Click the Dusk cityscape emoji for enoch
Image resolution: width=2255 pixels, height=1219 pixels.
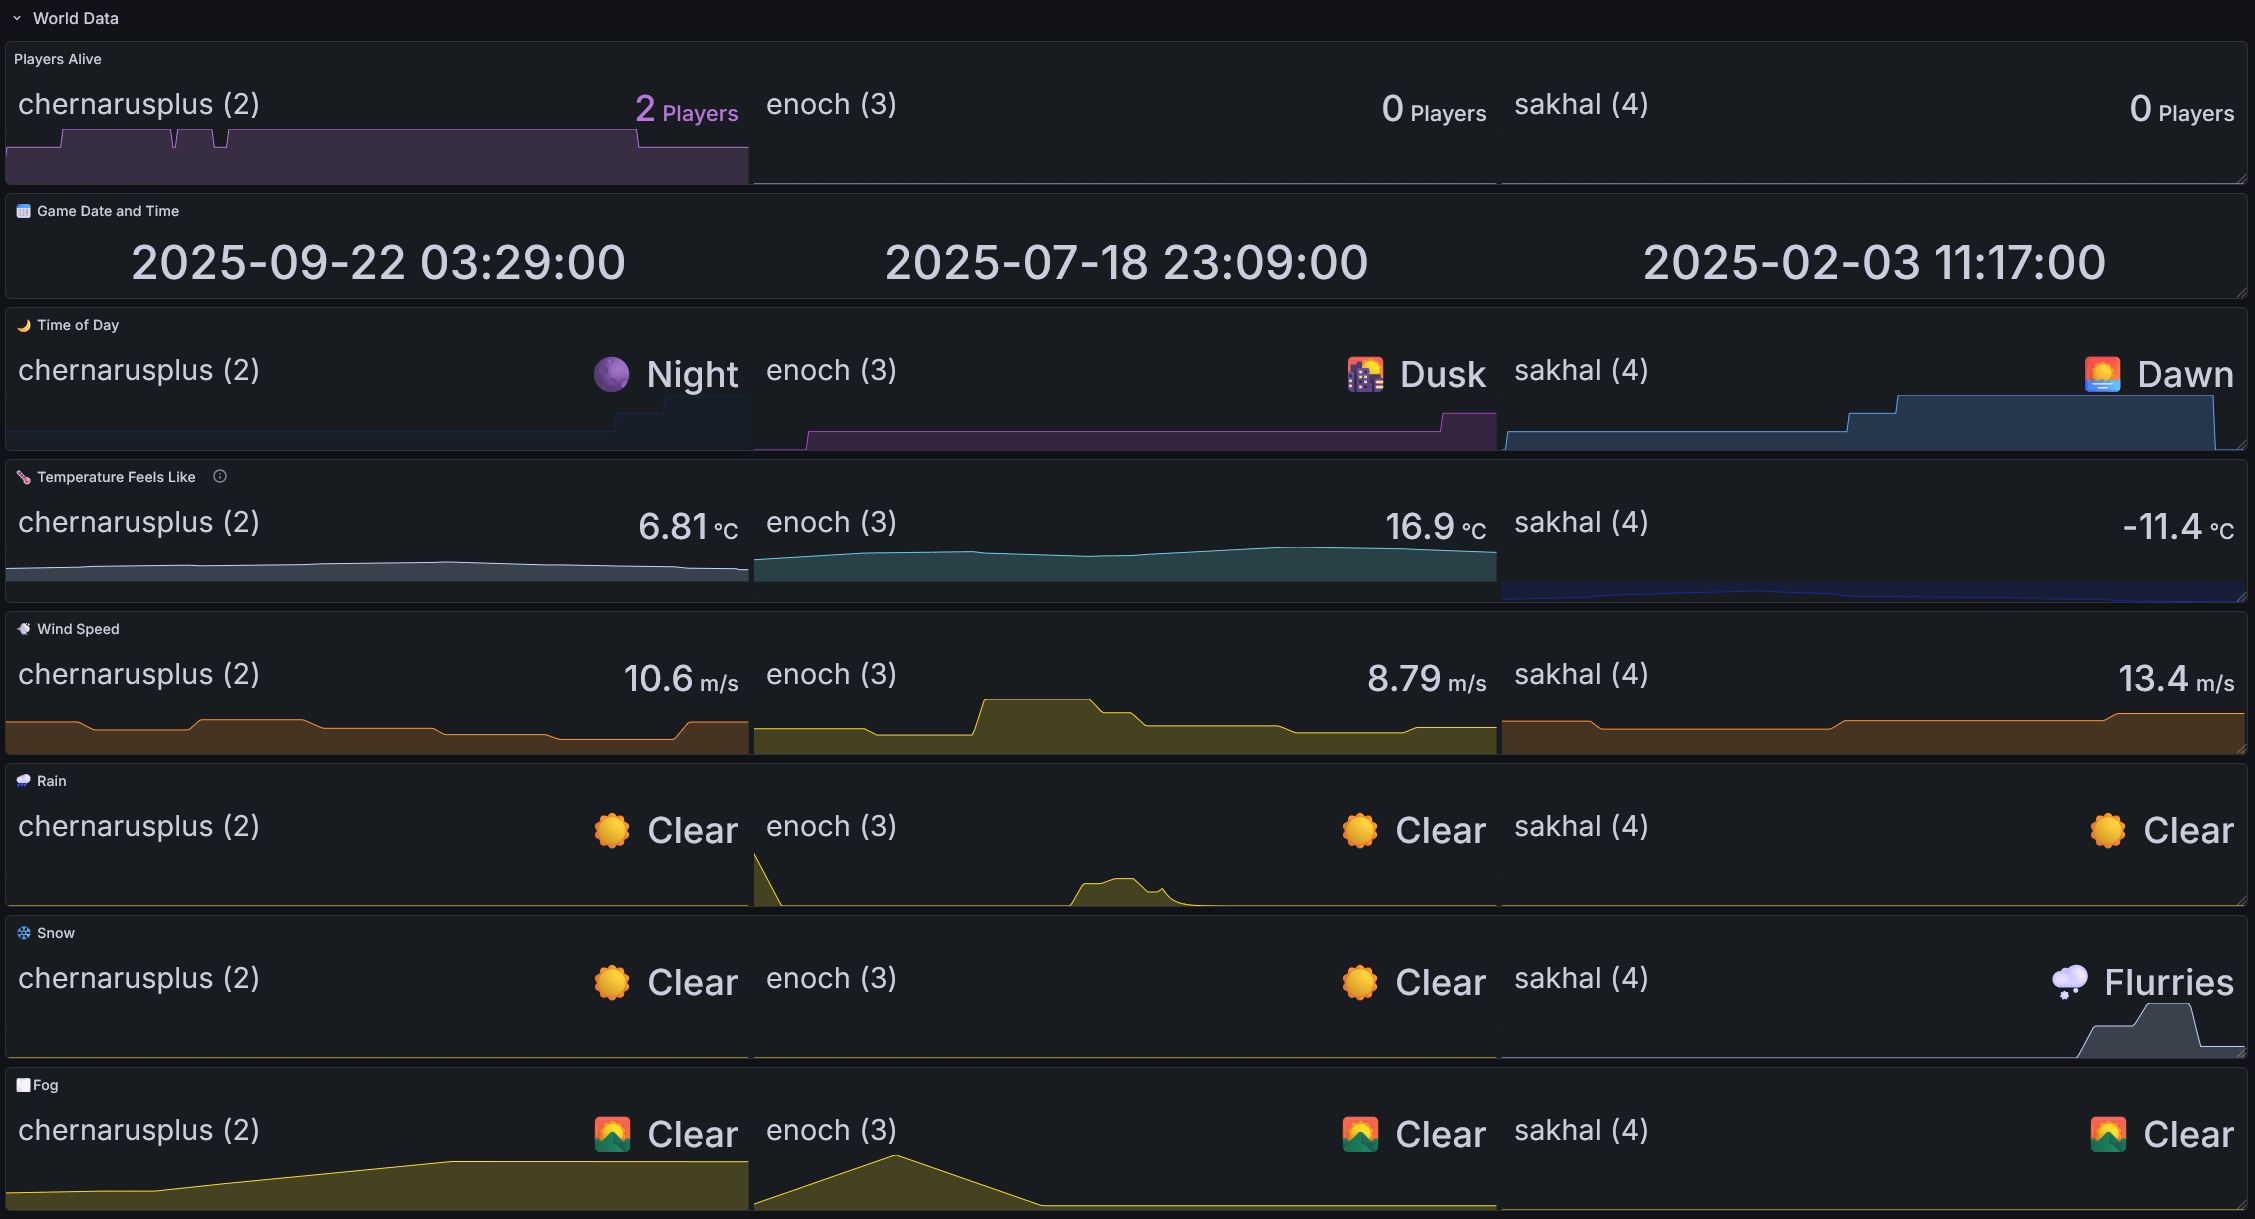pyautogui.click(x=1365, y=374)
